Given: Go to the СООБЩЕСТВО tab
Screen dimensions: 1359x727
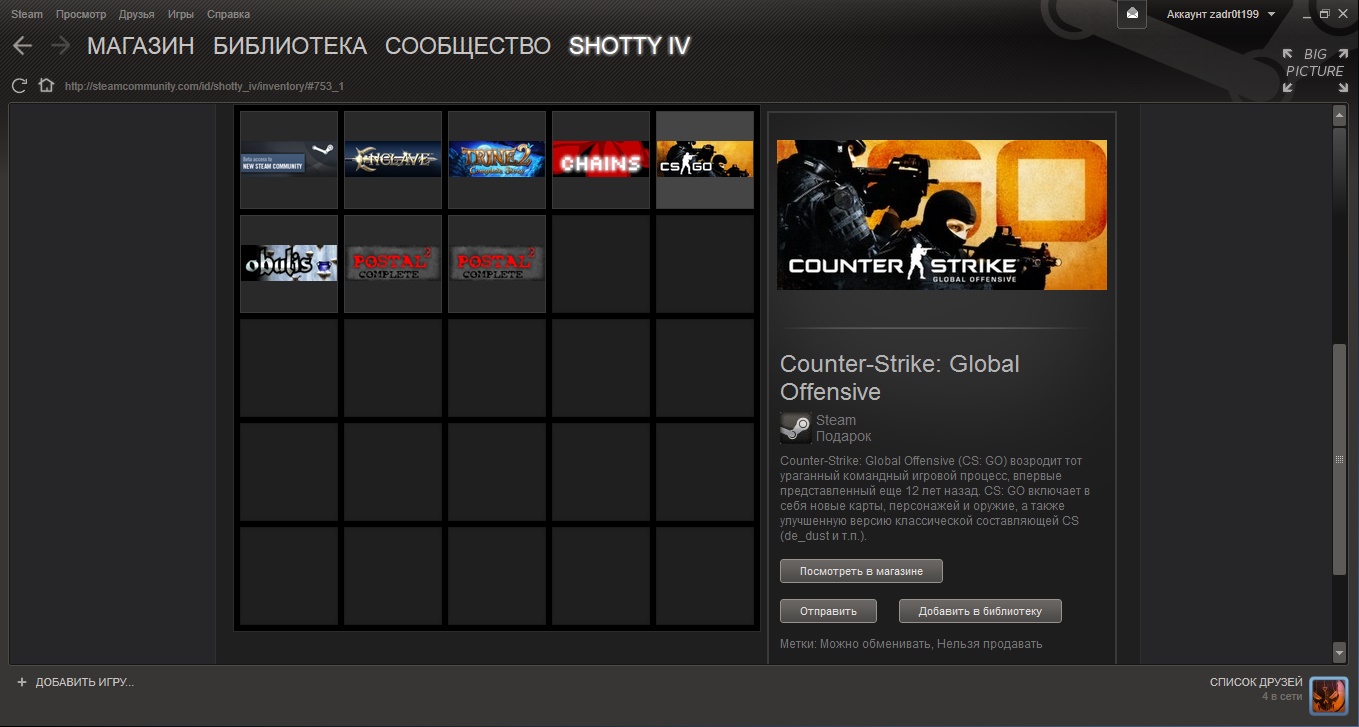Looking at the screenshot, I should point(468,46).
